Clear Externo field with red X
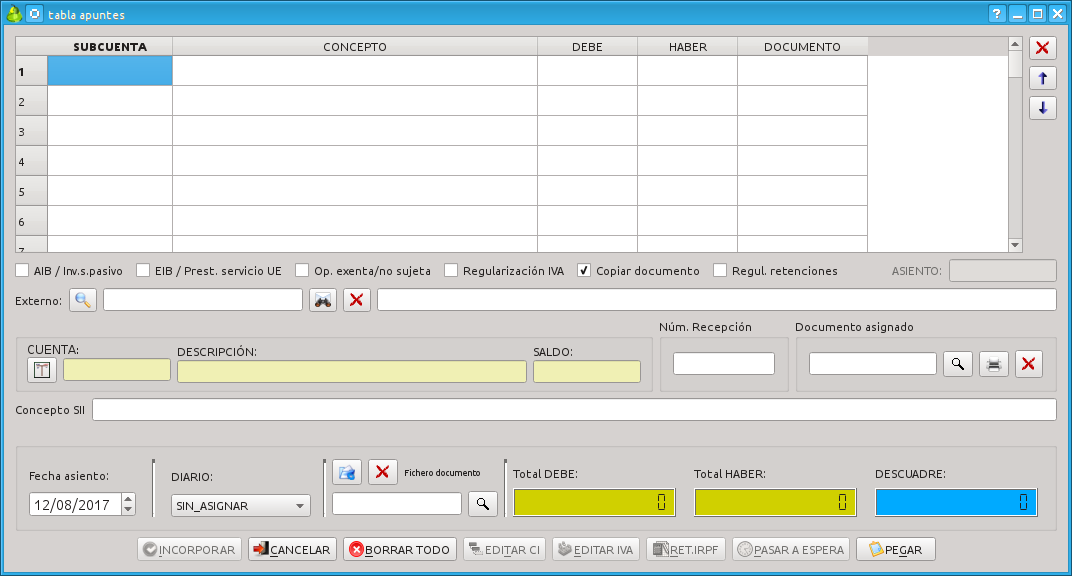1072x576 pixels. coord(356,299)
